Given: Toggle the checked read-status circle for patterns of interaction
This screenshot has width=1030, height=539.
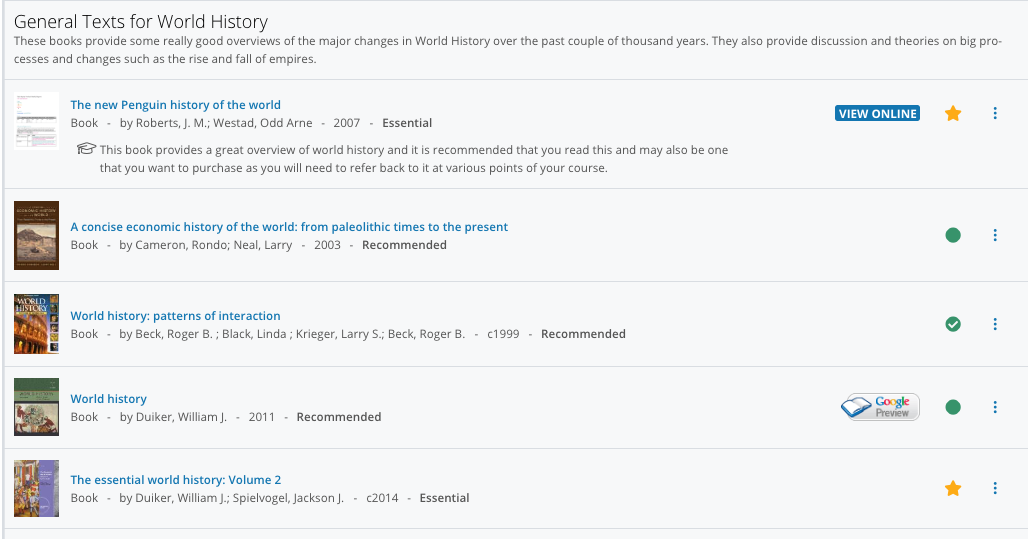Looking at the screenshot, I should (x=952, y=324).
